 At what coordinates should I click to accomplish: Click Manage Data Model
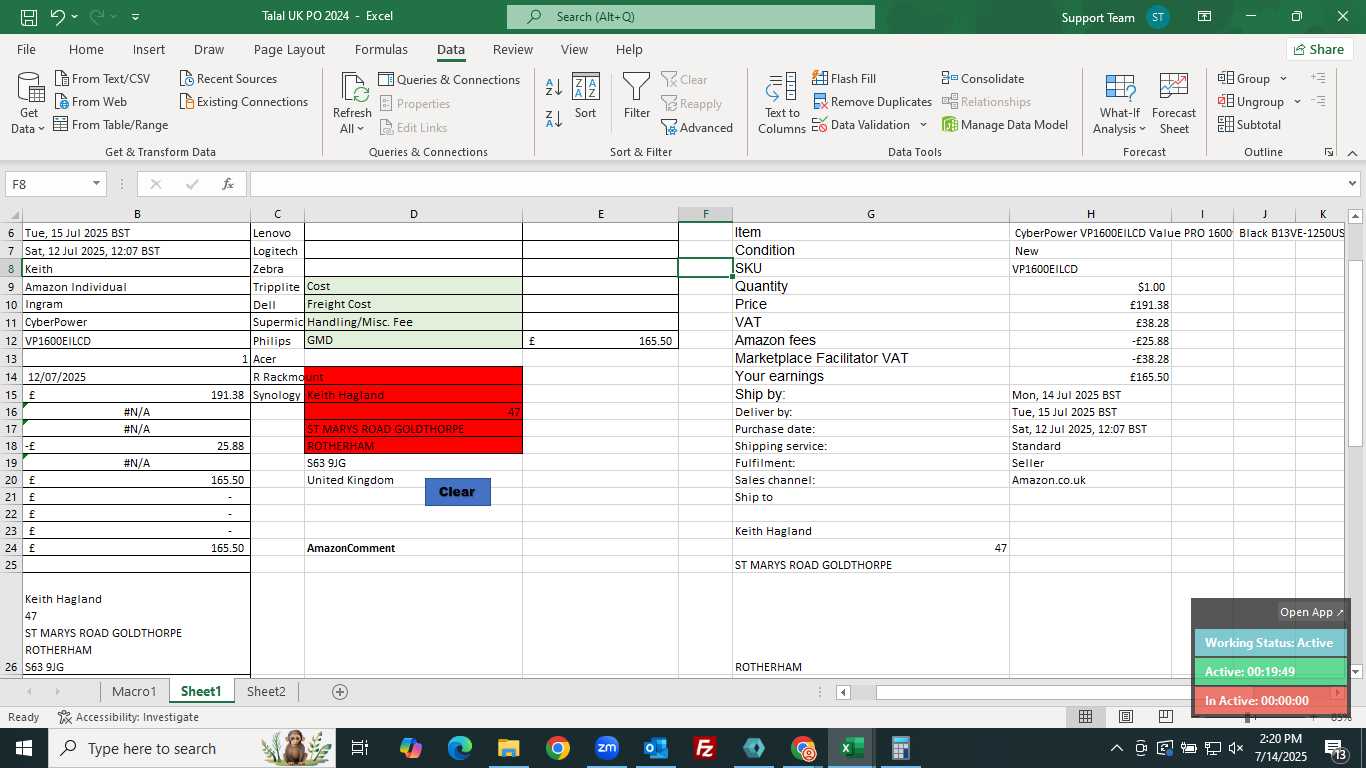click(1005, 124)
